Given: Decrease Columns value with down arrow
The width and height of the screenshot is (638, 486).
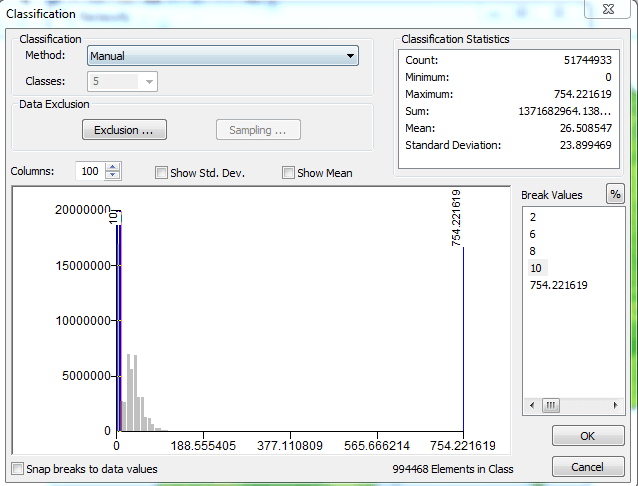Looking at the screenshot, I should point(113,176).
